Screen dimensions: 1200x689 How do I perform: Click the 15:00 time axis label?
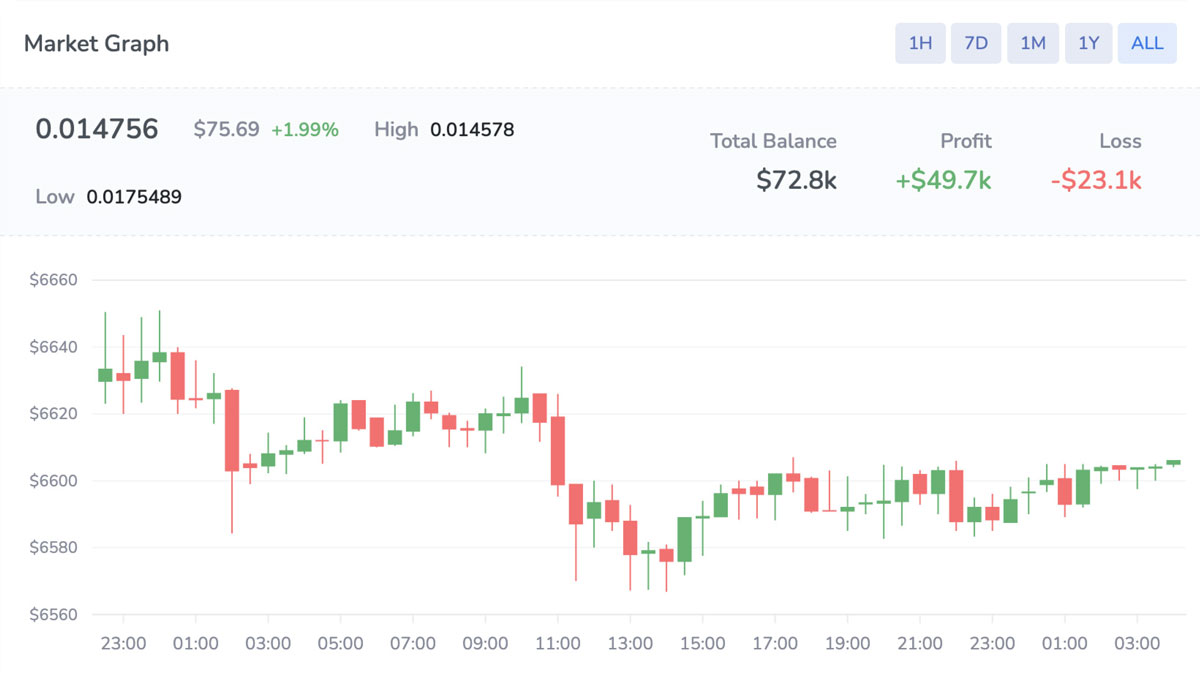click(702, 644)
